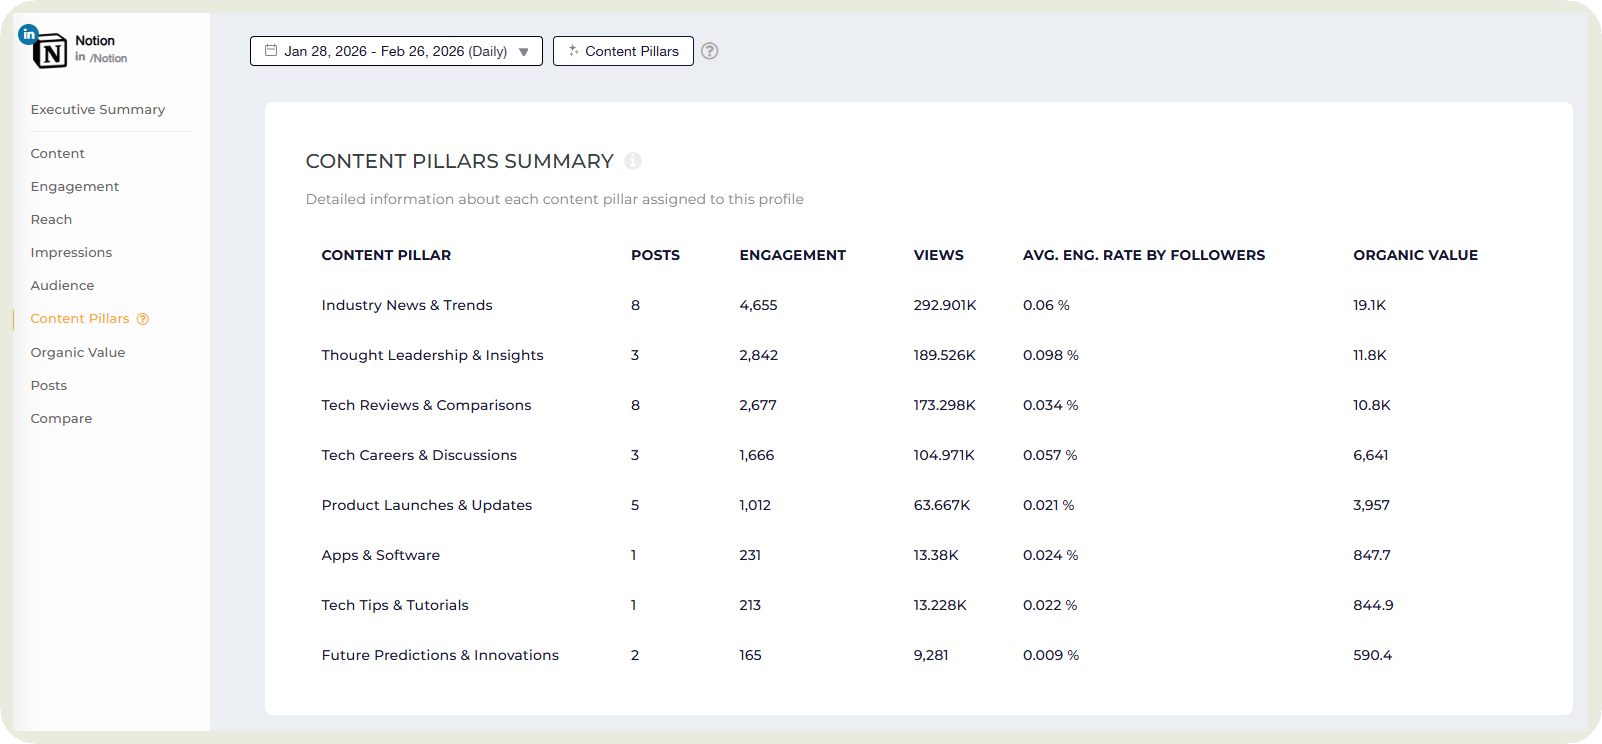
Task: Click views value 189.526K
Action: tap(944, 355)
